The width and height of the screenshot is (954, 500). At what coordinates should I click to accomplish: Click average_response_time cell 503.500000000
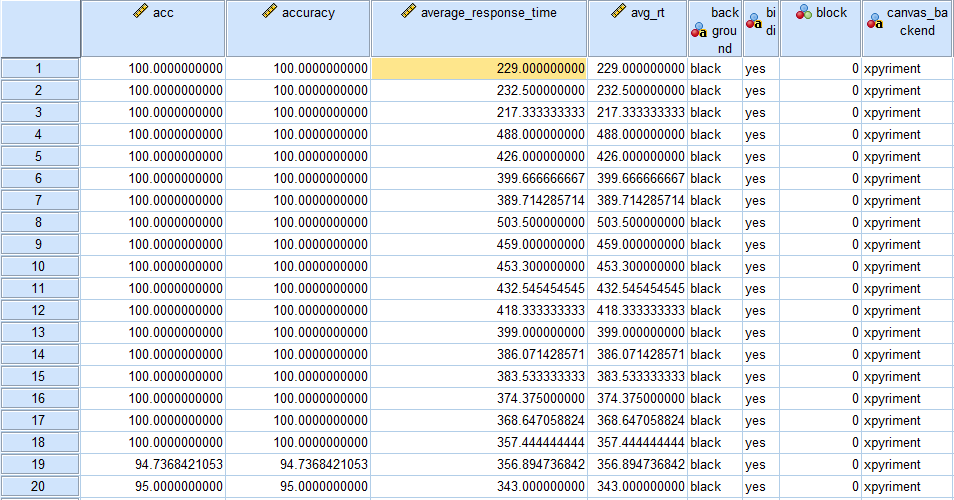479,222
